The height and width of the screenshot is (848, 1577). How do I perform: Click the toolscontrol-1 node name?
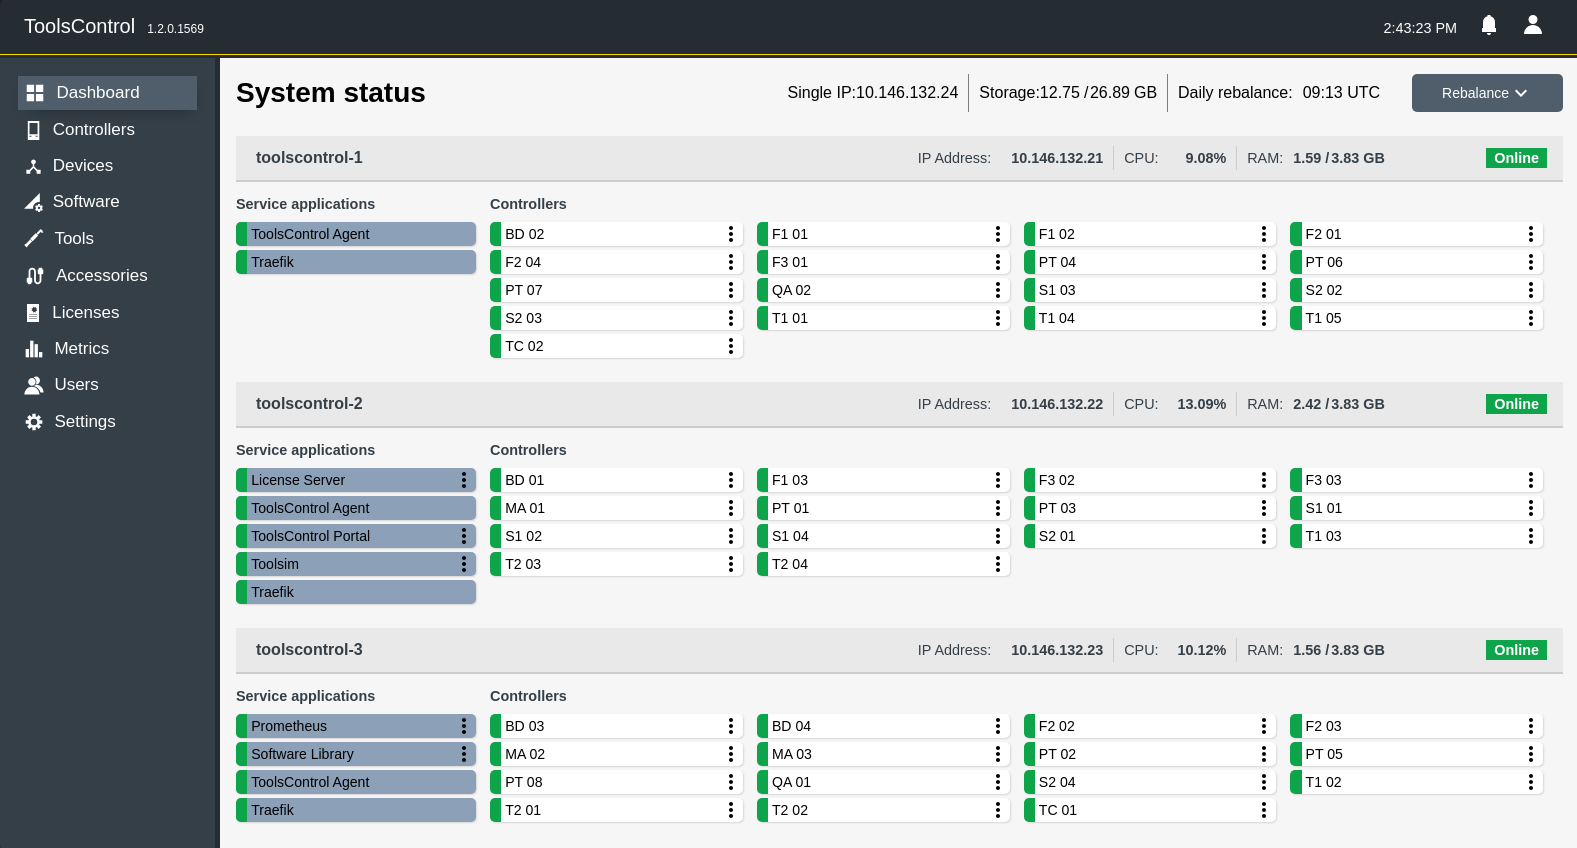pyautogui.click(x=309, y=158)
